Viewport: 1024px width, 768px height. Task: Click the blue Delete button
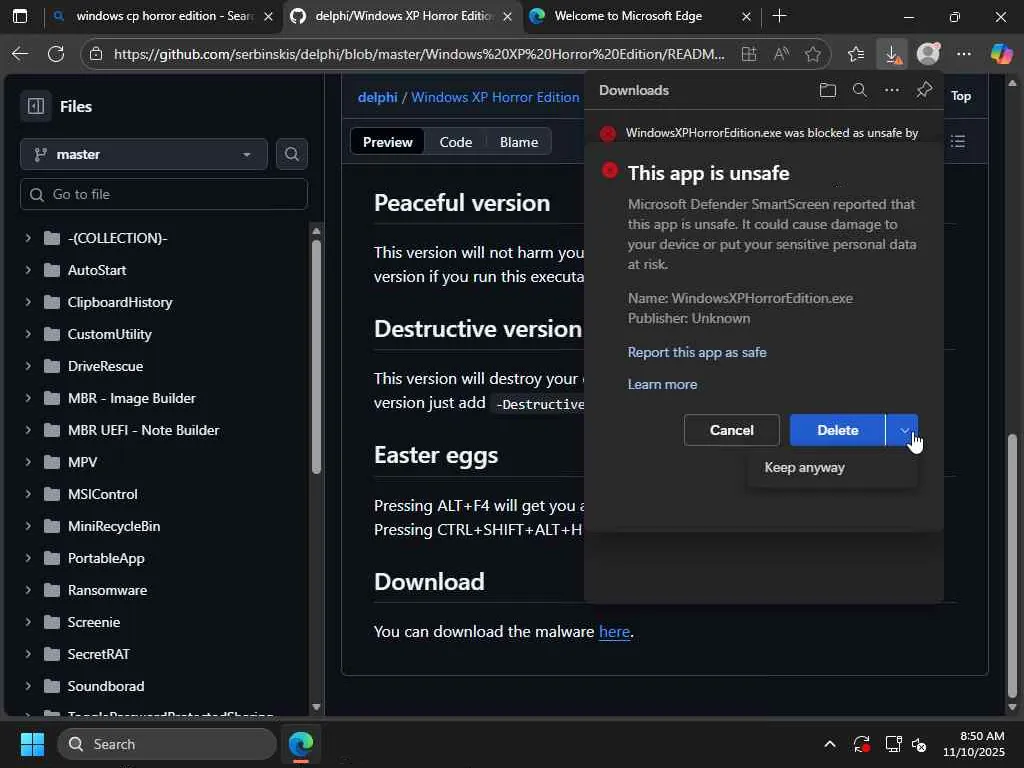tap(837, 430)
